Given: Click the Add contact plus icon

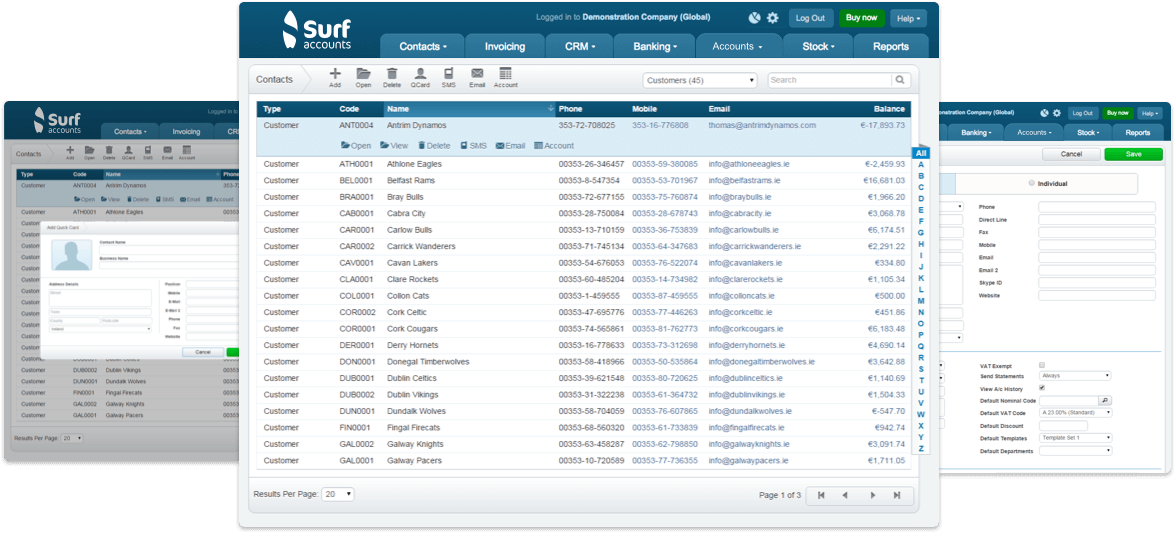Looking at the screenshot, I should [x=335, y=73].
